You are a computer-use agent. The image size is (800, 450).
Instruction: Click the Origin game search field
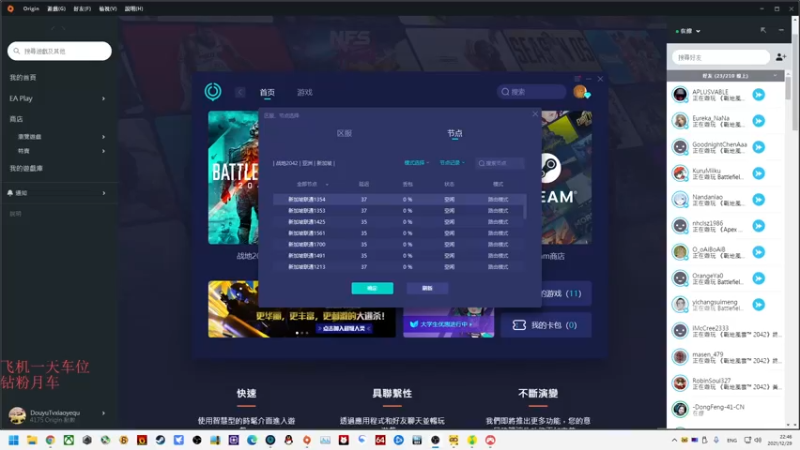(x=59, y=51)
